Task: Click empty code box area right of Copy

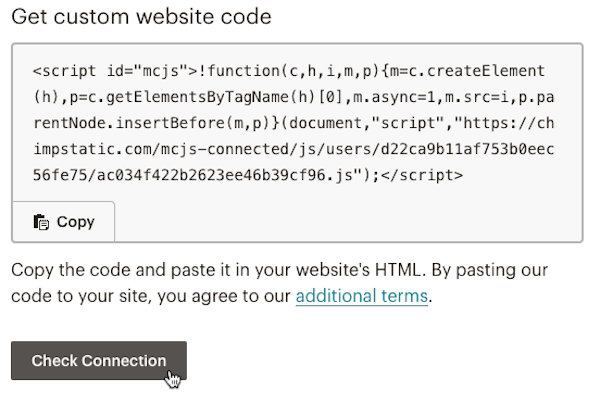Action: coord(348,222)
